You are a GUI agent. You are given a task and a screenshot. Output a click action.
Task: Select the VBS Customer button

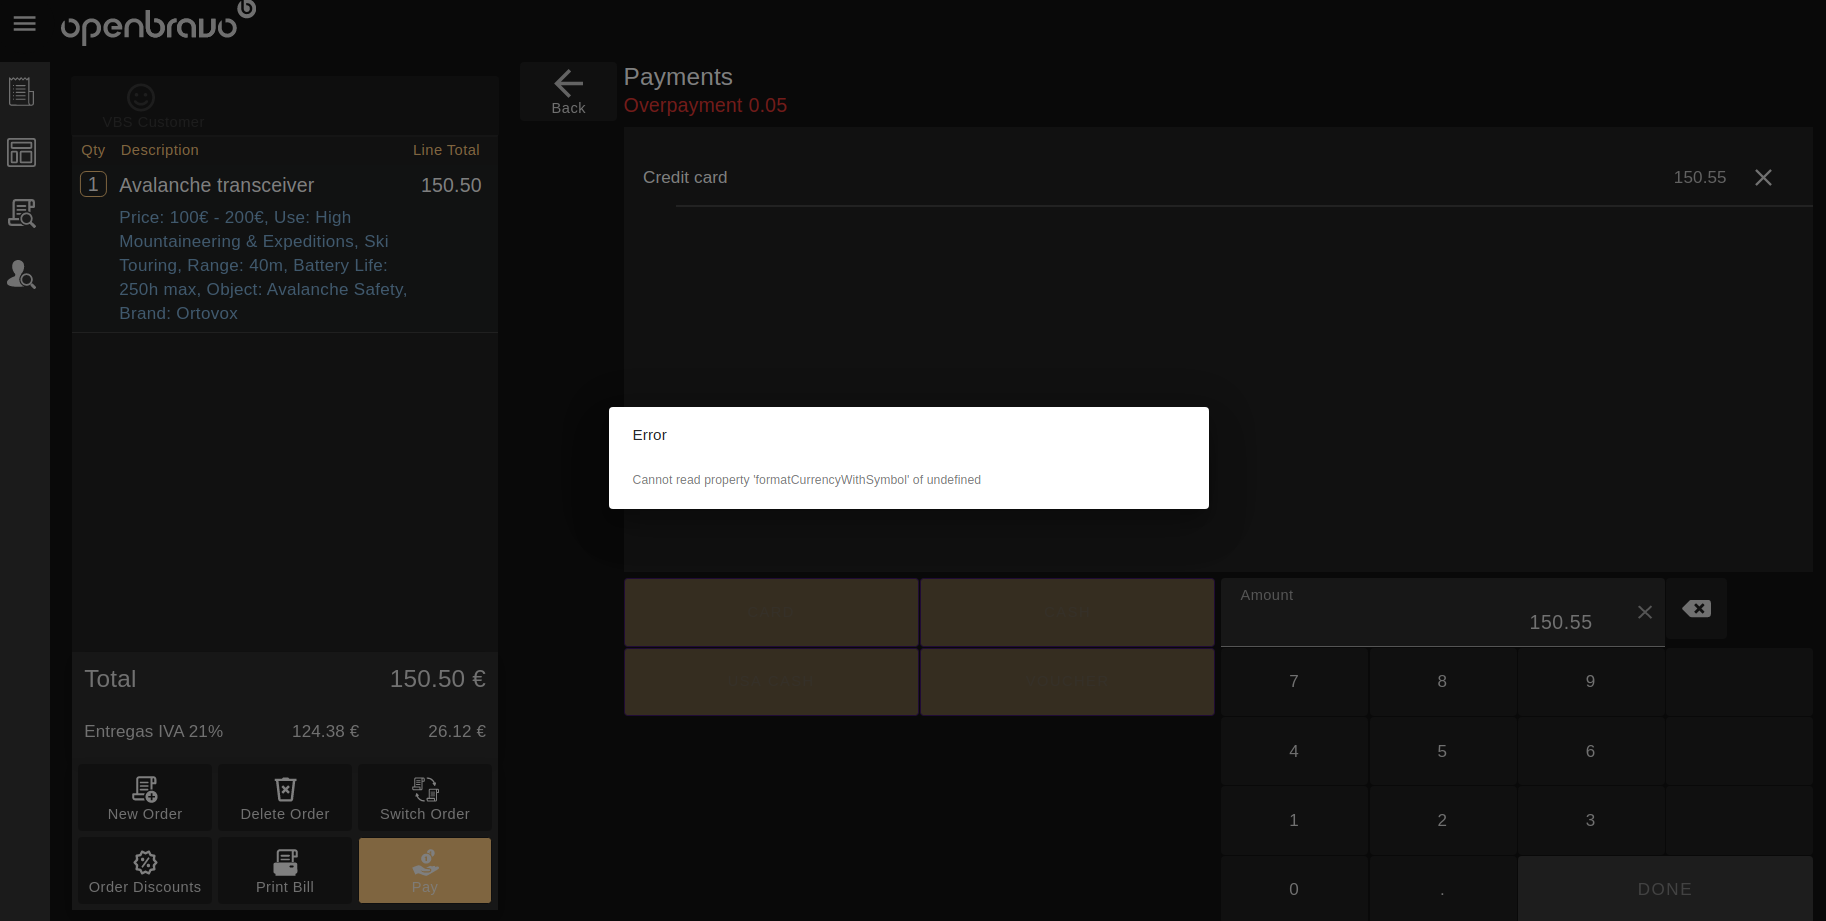click(x=153, y=106)
